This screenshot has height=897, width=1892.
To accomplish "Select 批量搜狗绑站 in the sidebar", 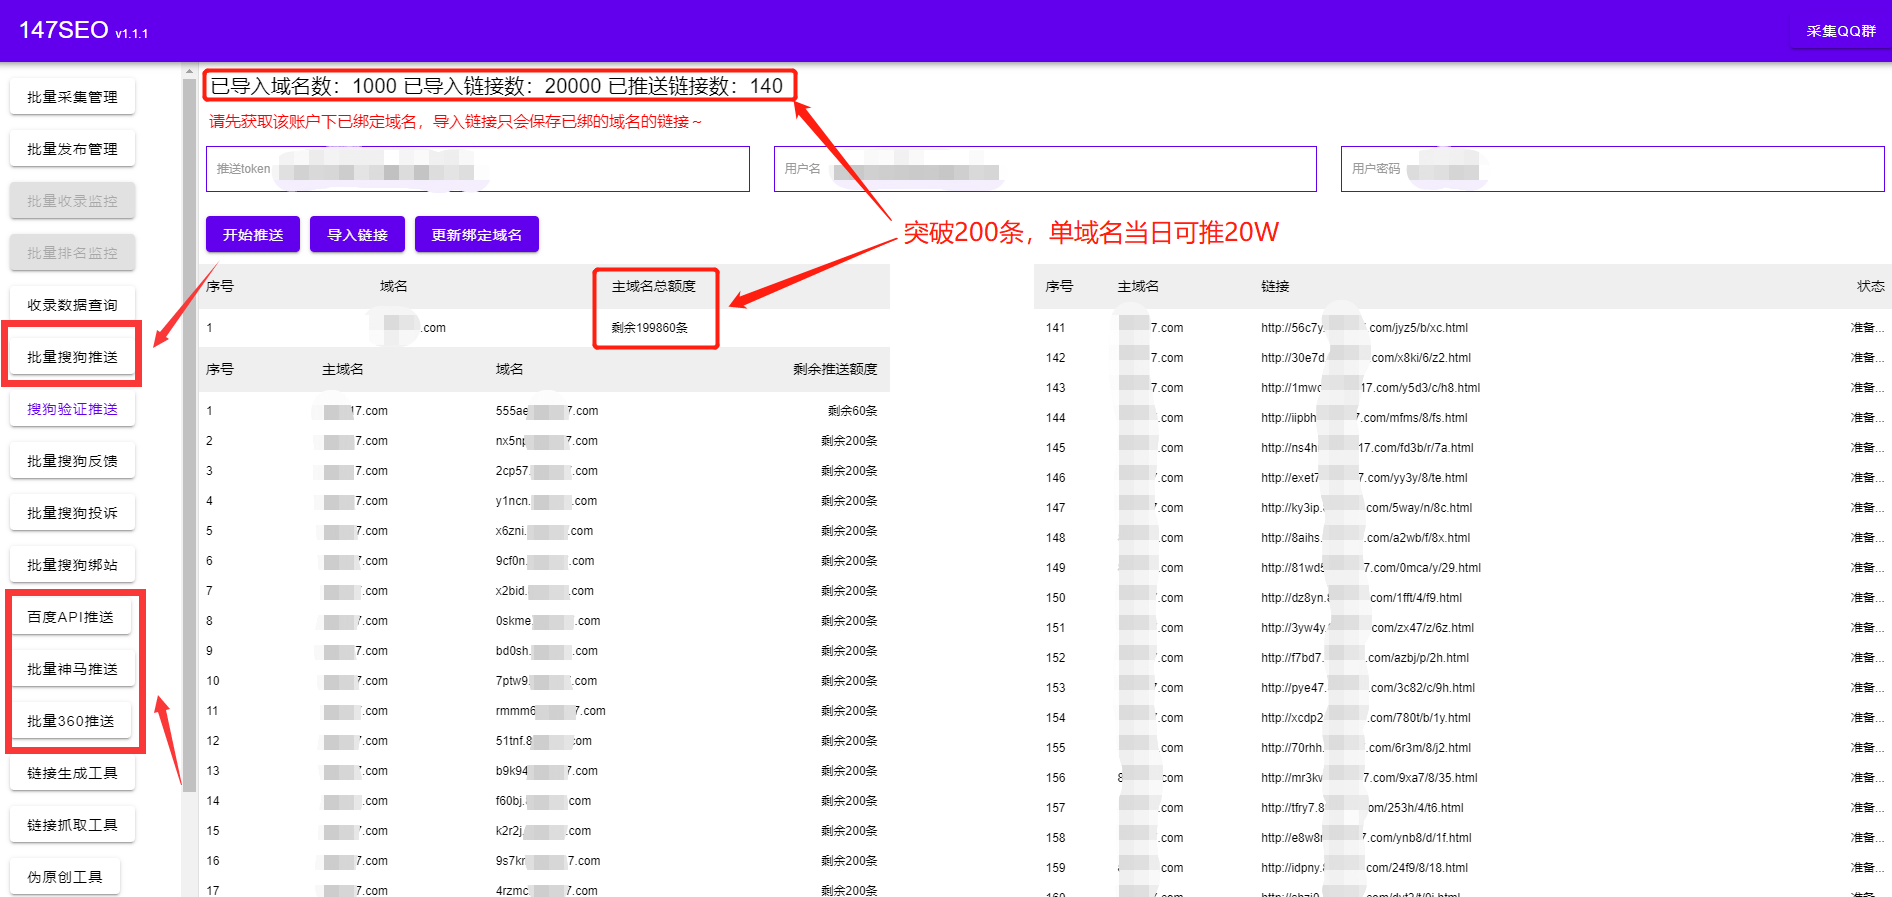I will [72, 565].
